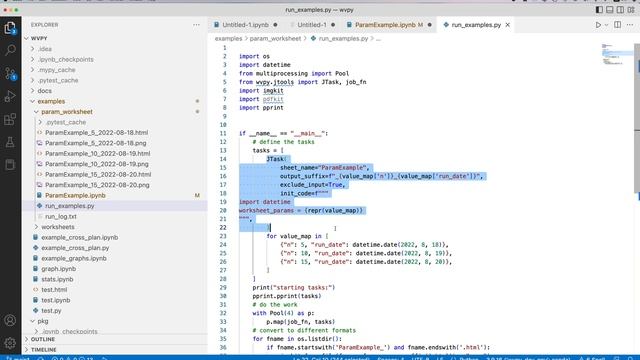
Task: Open the Run and Debug view icon
Action: click(10, 96)
